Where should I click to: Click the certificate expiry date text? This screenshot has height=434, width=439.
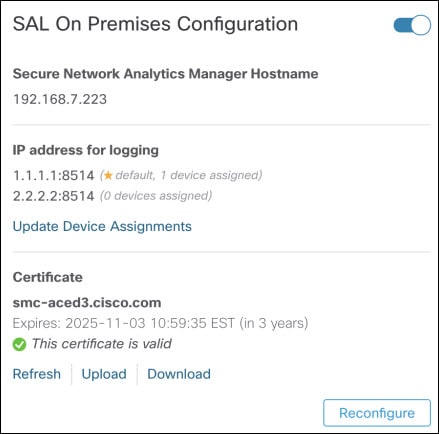(160, 323)
